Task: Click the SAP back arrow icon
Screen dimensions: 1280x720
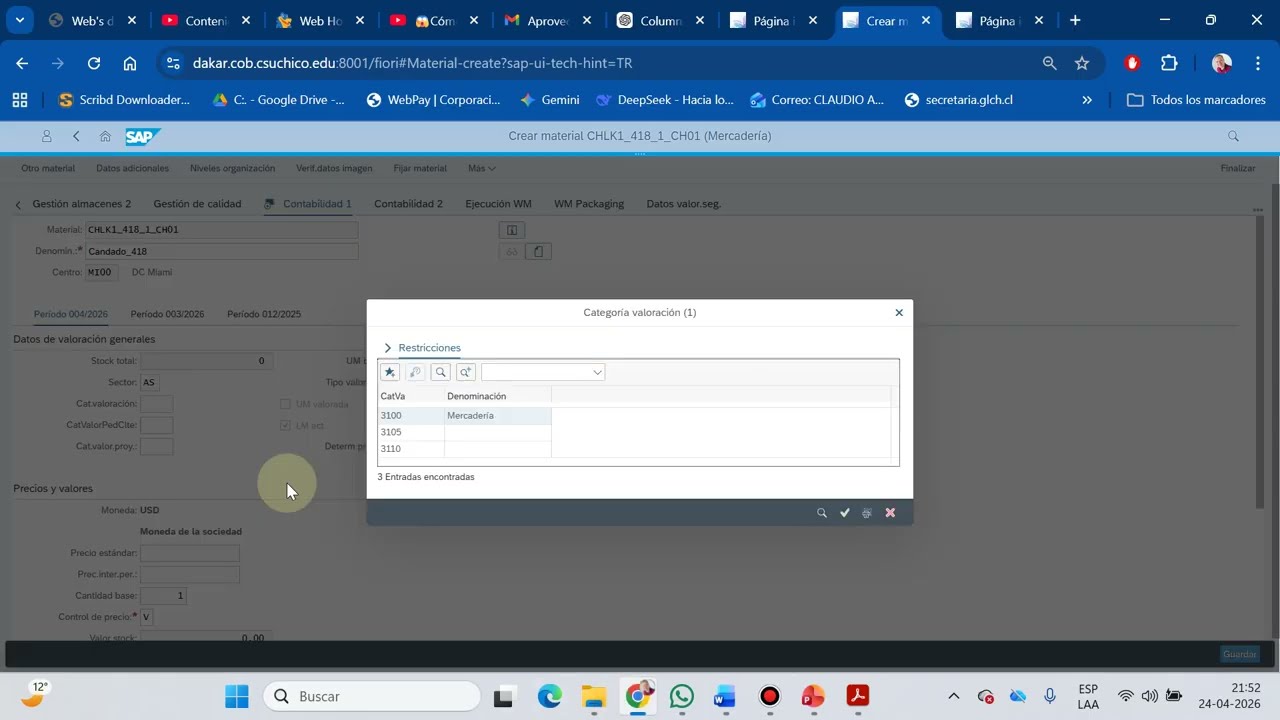Action: tap(76, 136)
